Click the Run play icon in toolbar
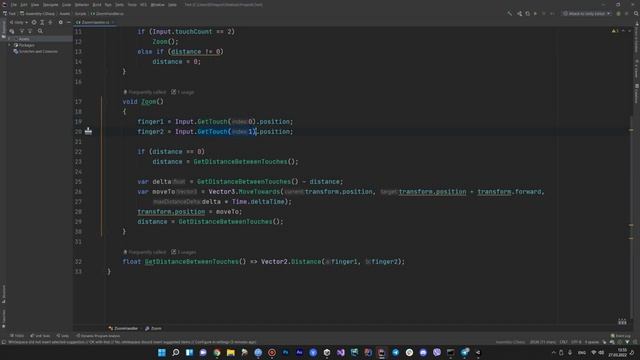This screenshot has width=640, height=360. coord(536,13)
